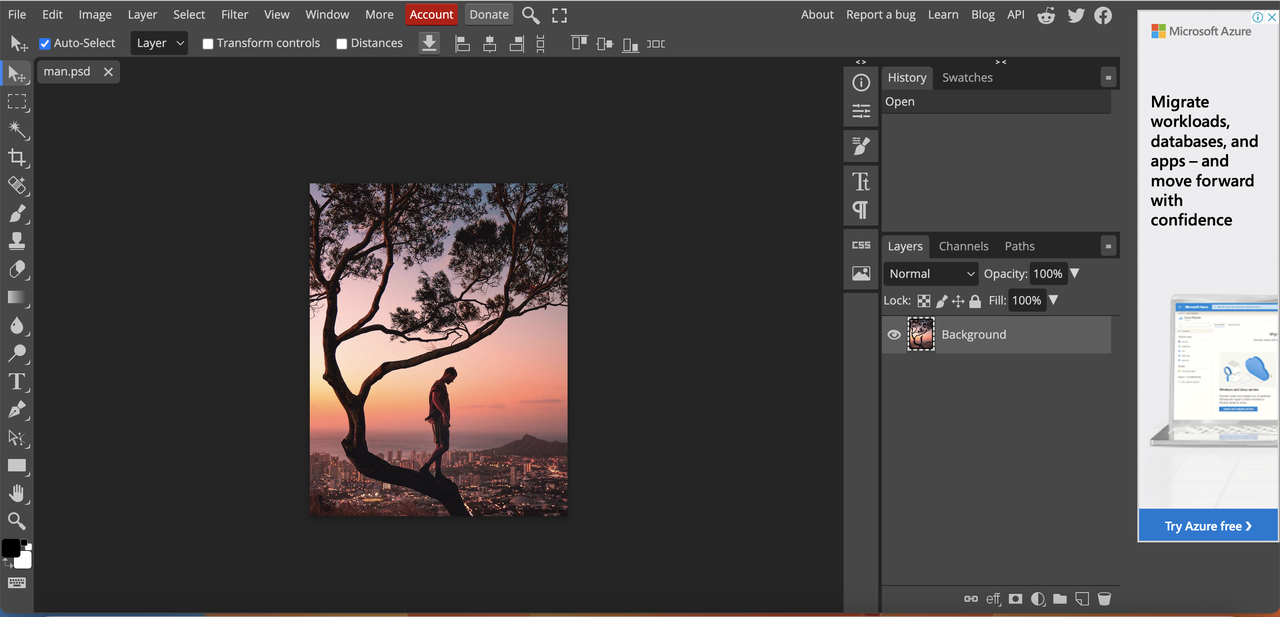Switch to the Swatches tab
Image resolution: width=1280 pixels, height=617 pixels.
click(967, 78)
